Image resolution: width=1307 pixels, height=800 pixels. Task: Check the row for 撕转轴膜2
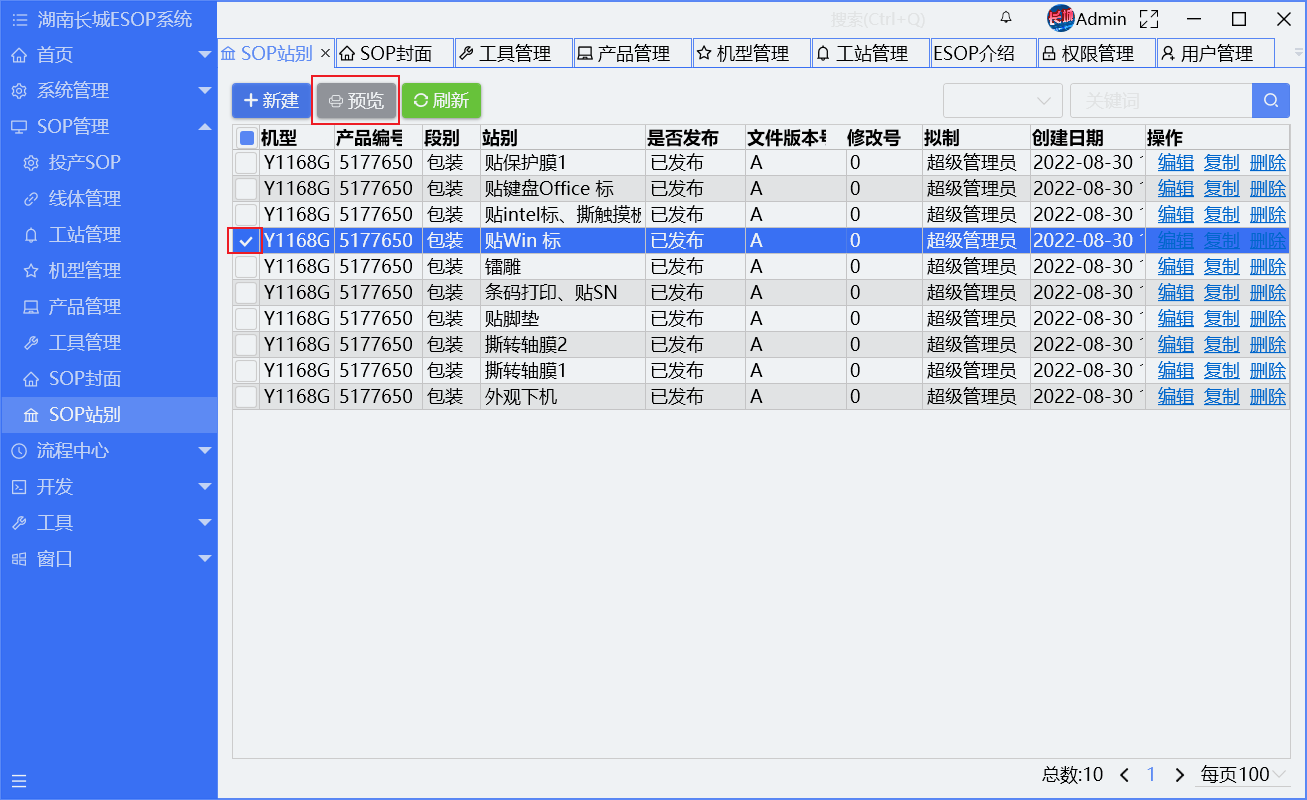coord(246,345)
